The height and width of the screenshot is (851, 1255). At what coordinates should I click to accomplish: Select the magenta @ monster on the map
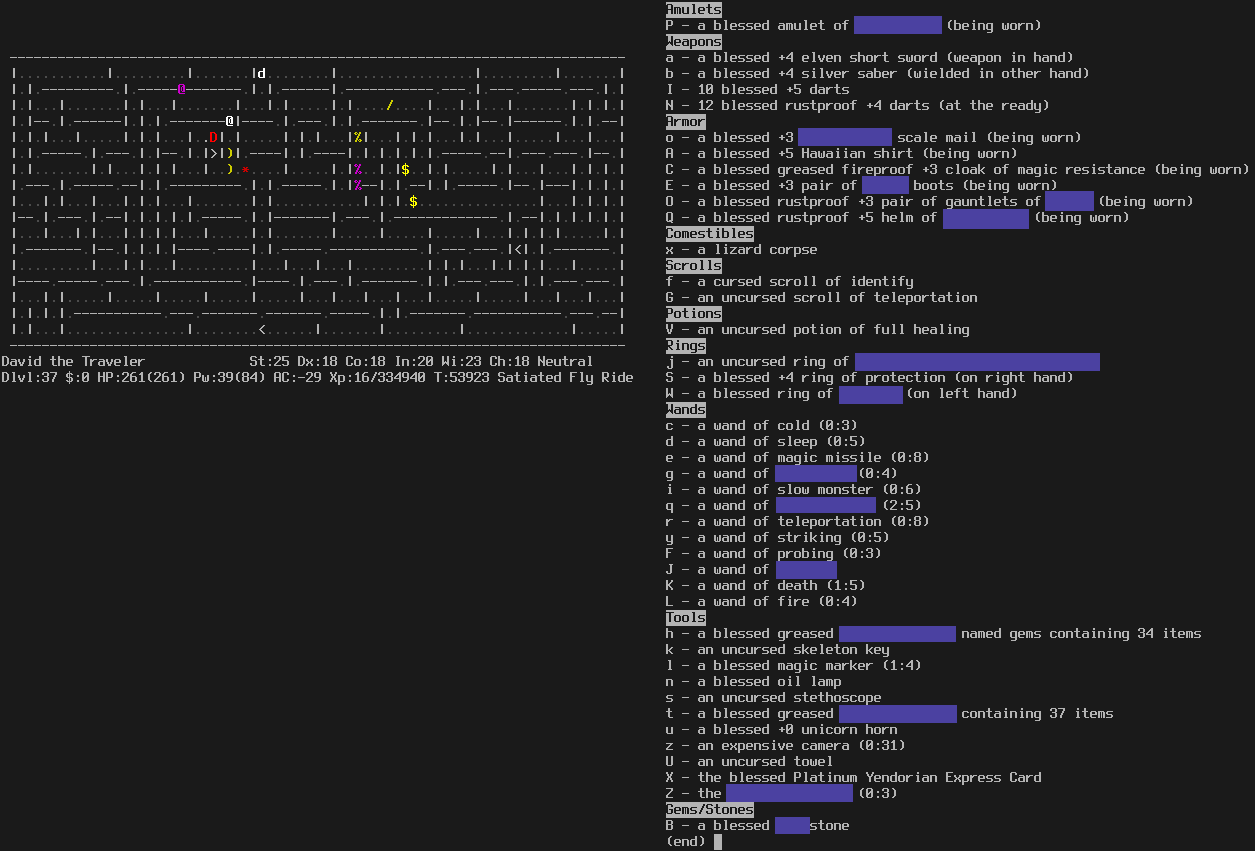[181, 89]
